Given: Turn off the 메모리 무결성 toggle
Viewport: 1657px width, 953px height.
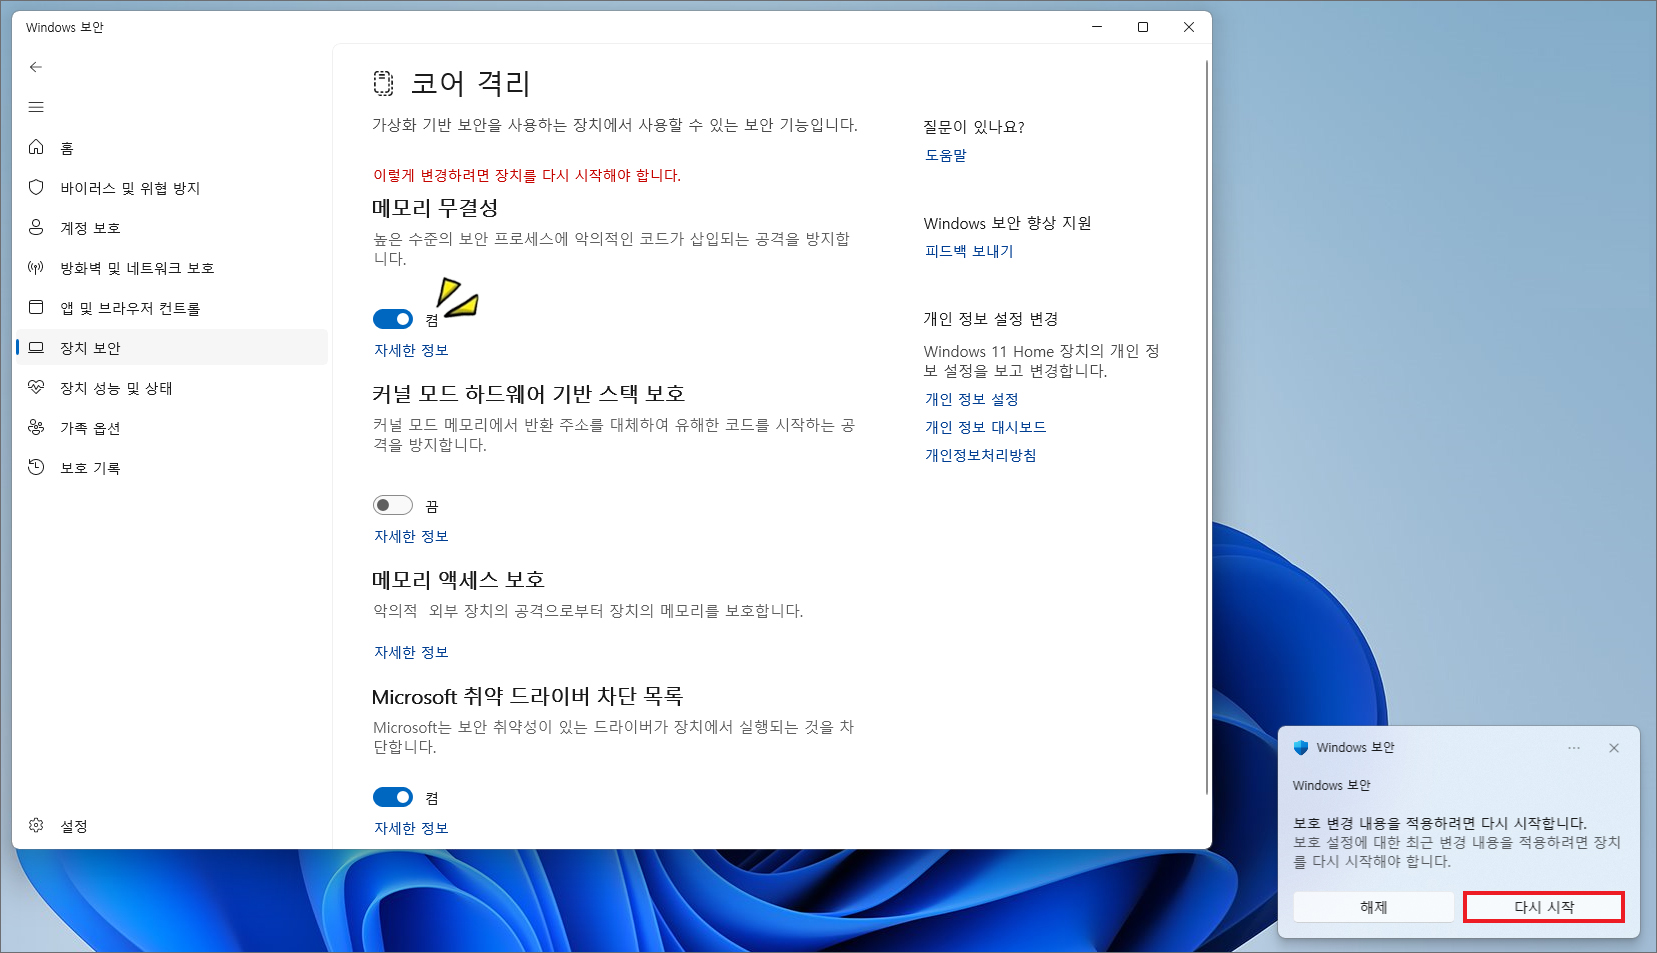Looking at the screenshot, I should [393, 319].
